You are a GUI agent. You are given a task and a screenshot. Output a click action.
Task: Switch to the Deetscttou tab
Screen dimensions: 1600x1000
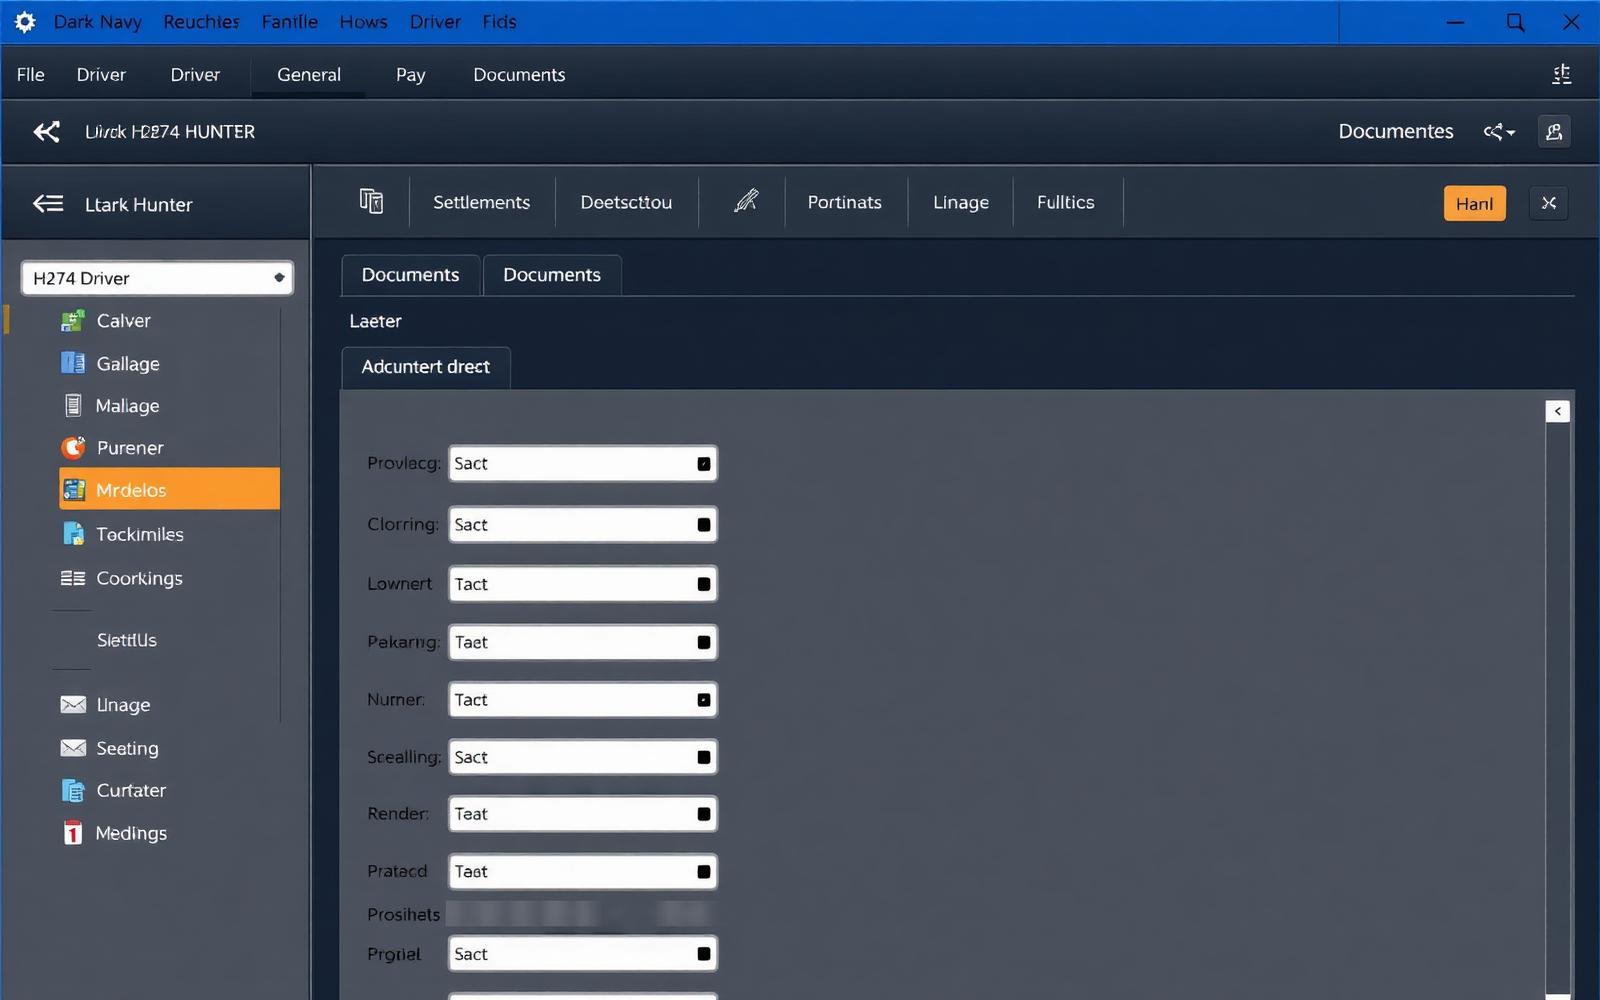[x=626, y=202]
